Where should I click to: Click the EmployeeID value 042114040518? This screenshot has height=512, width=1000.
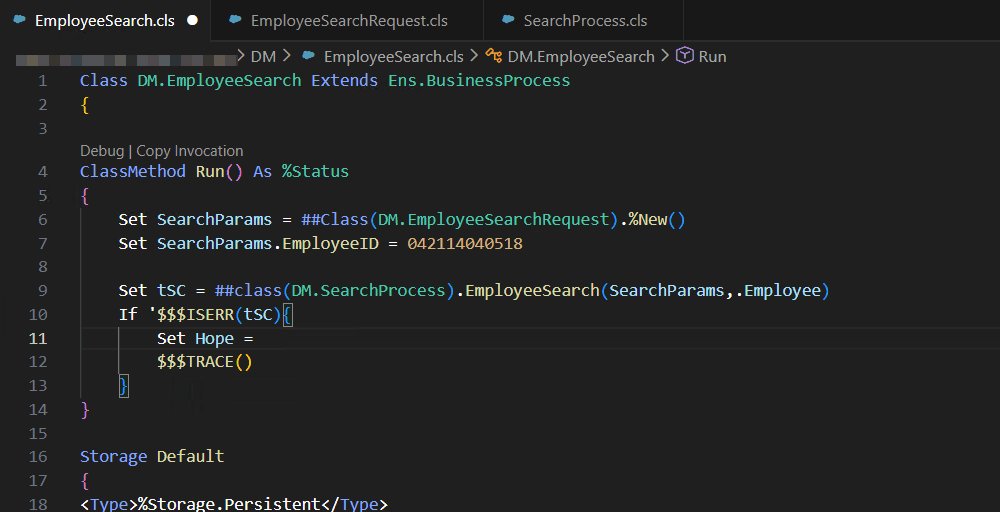pos(464,244)
